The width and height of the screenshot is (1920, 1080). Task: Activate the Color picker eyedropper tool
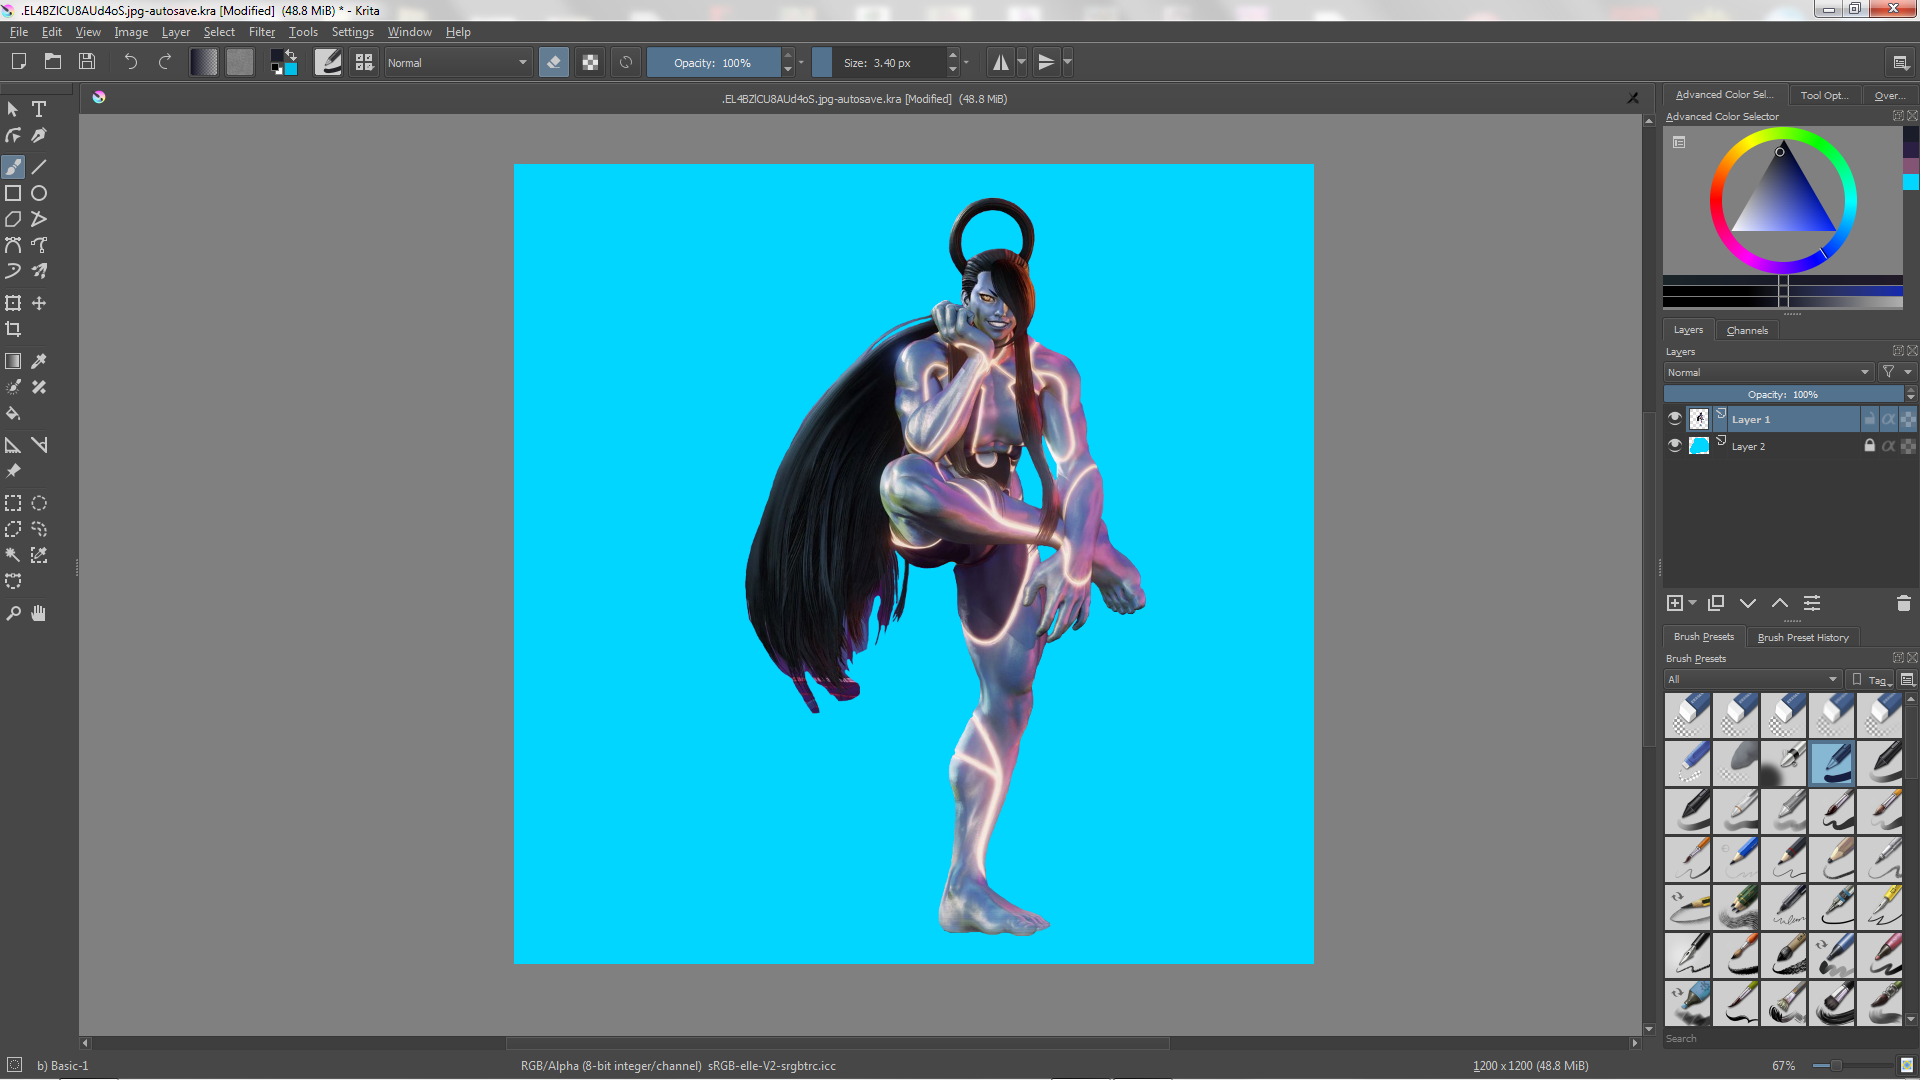(39, 361)
